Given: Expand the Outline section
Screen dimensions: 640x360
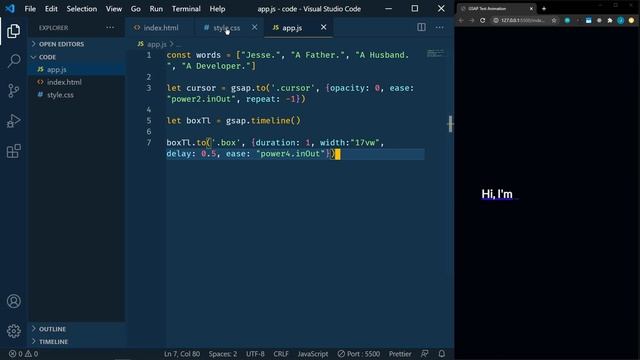Looking at the screenshot, I should 52,329.
